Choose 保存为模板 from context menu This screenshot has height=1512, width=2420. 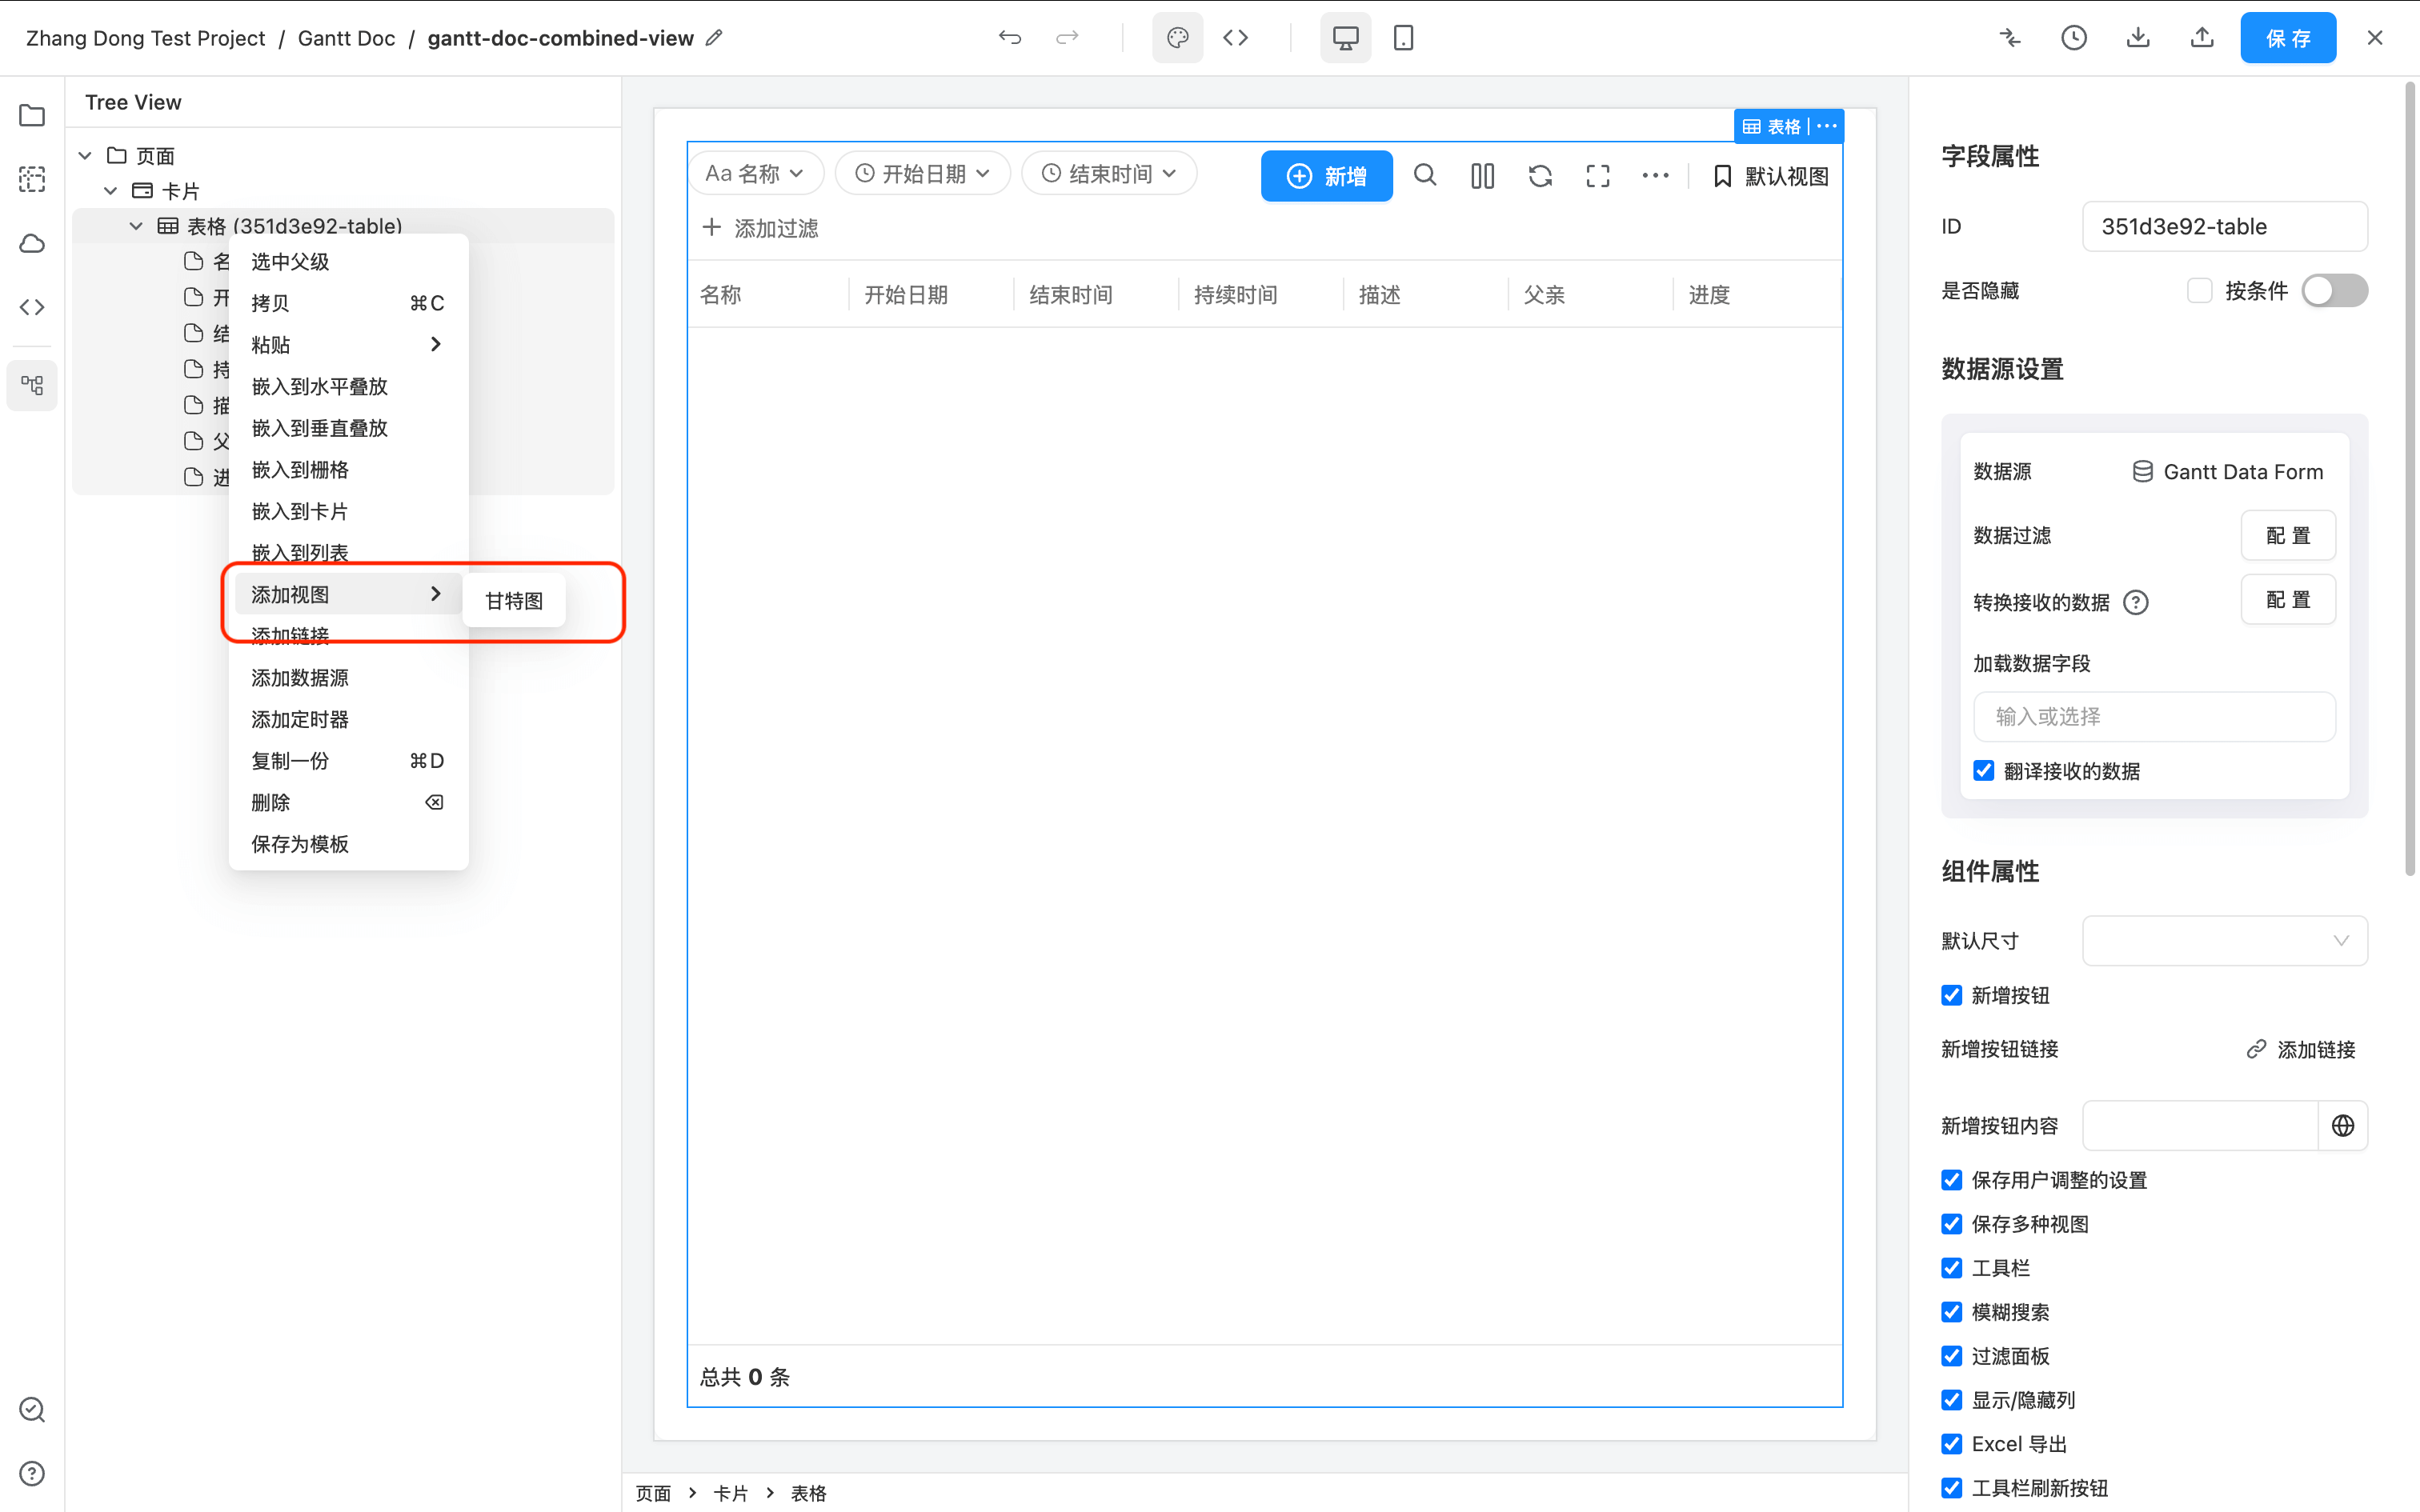[x=348, y=844]
